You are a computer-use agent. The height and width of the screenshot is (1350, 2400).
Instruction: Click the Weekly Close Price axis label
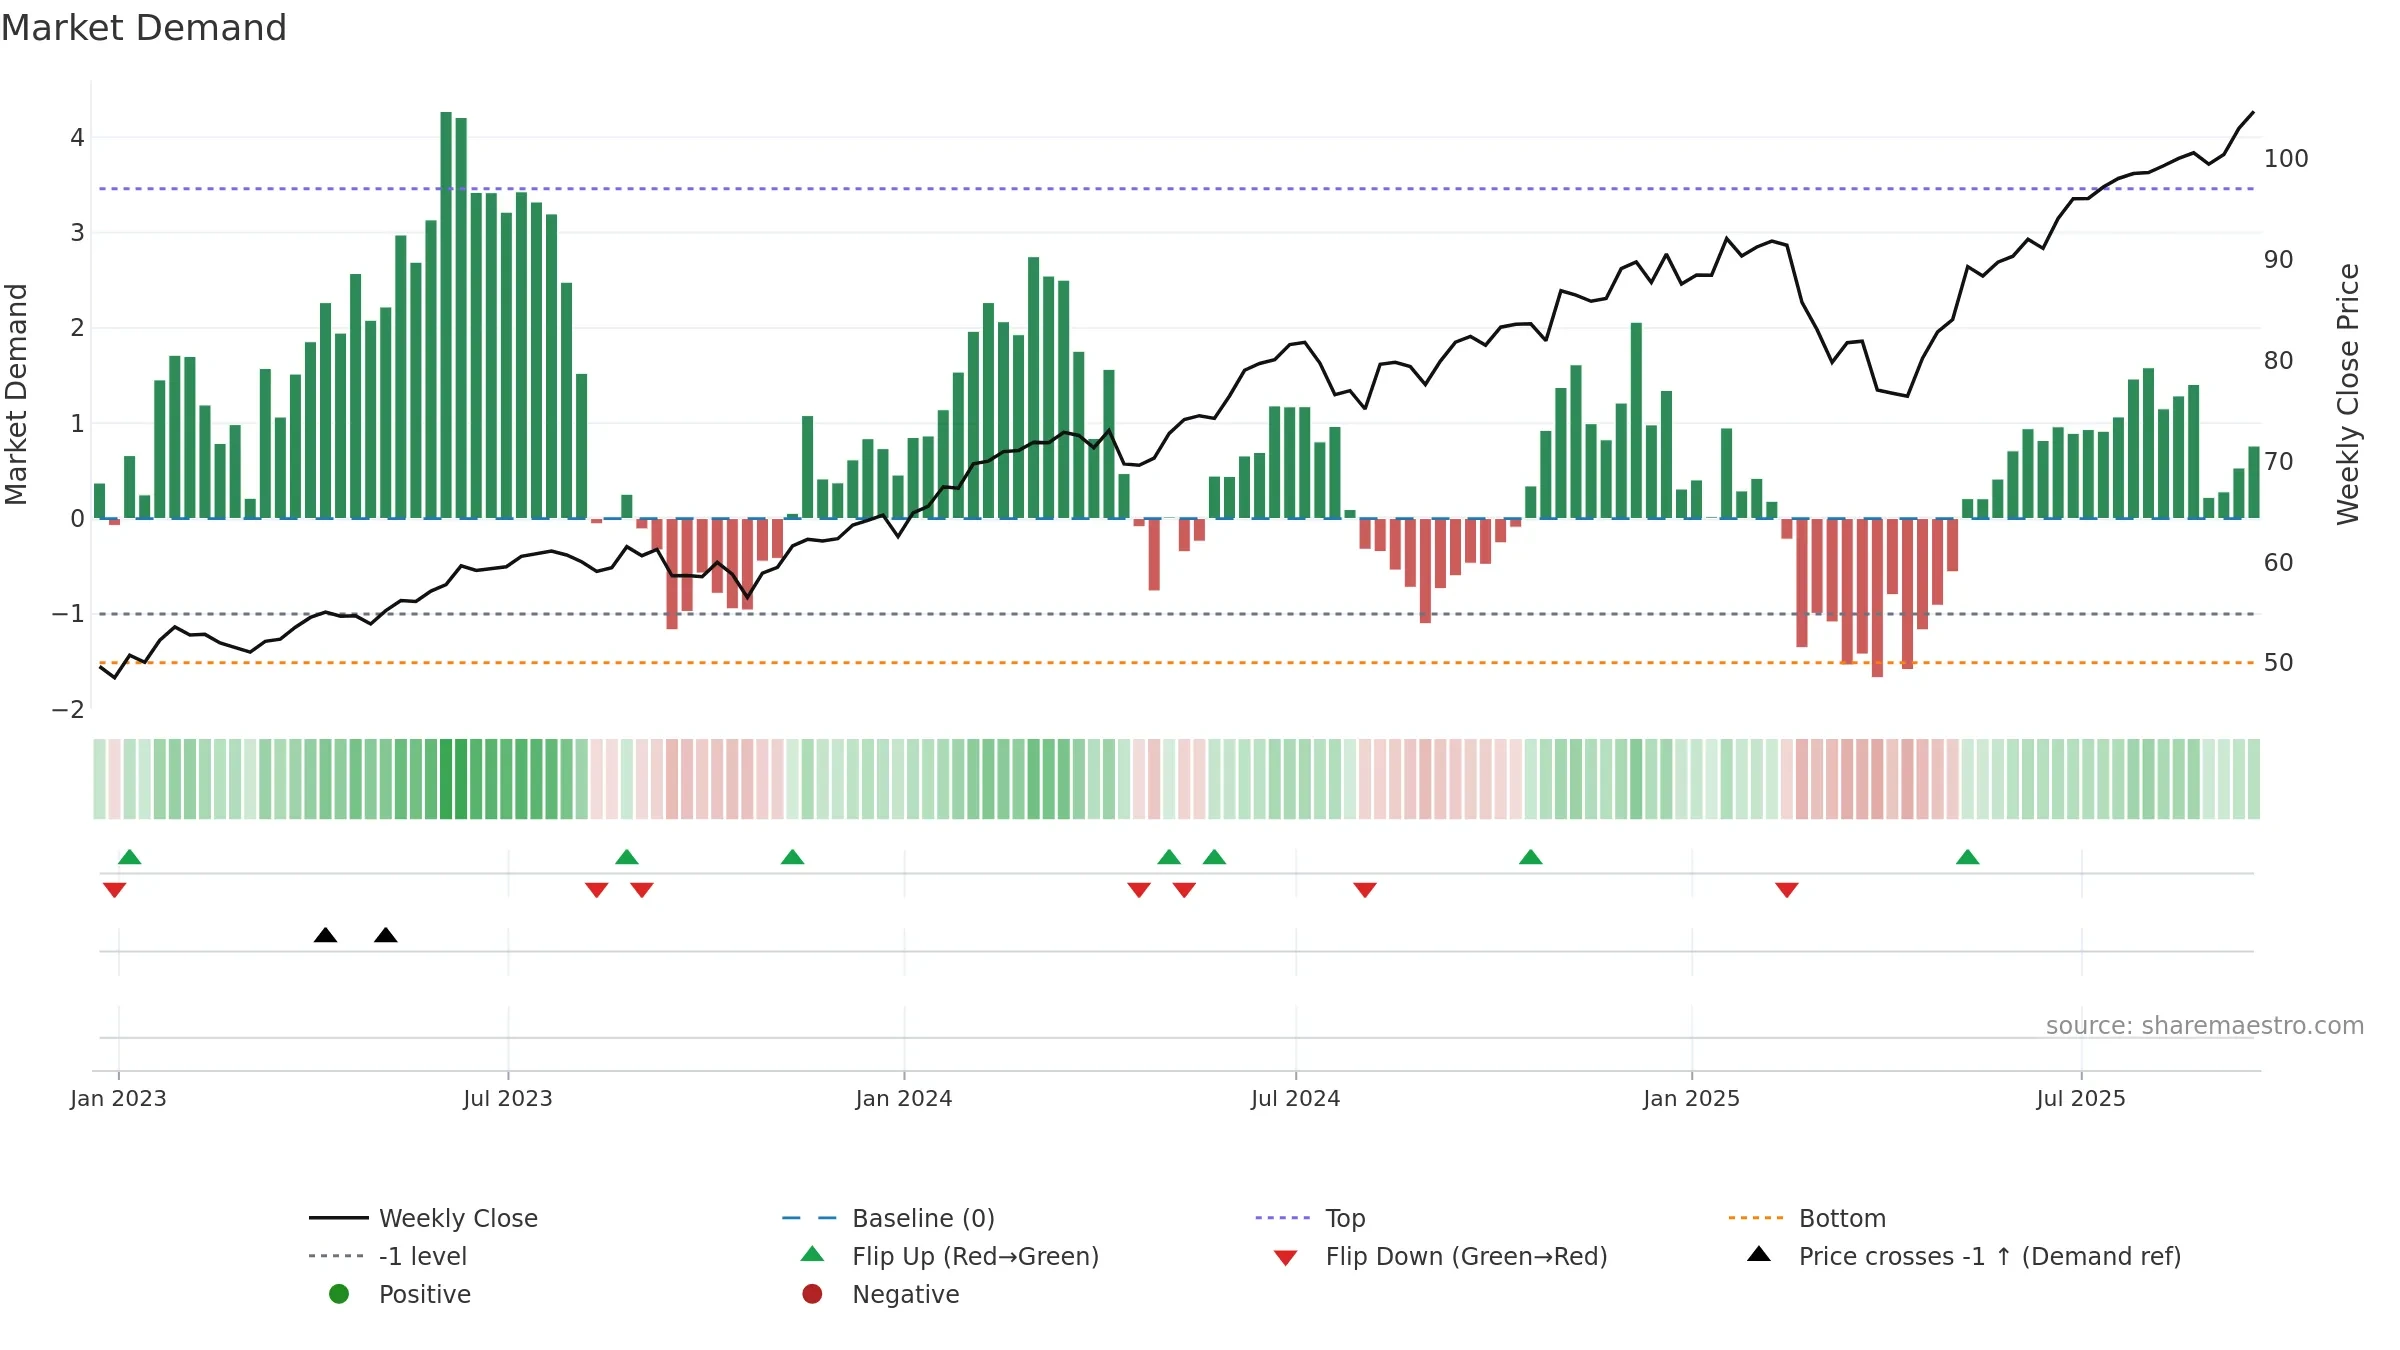[x=2348, y=394]
